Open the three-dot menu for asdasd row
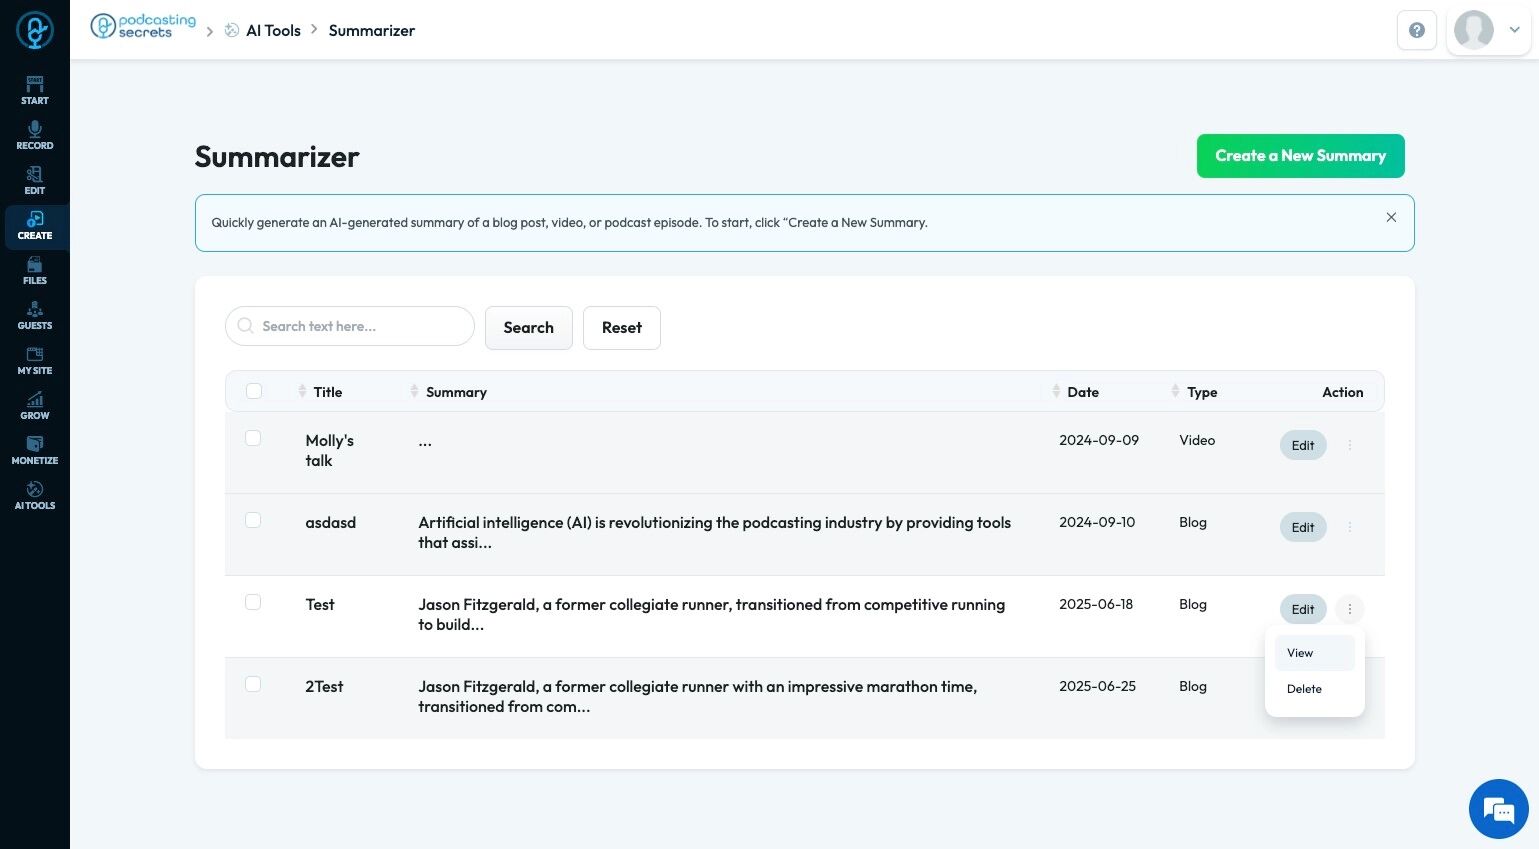 [1350, 527]
